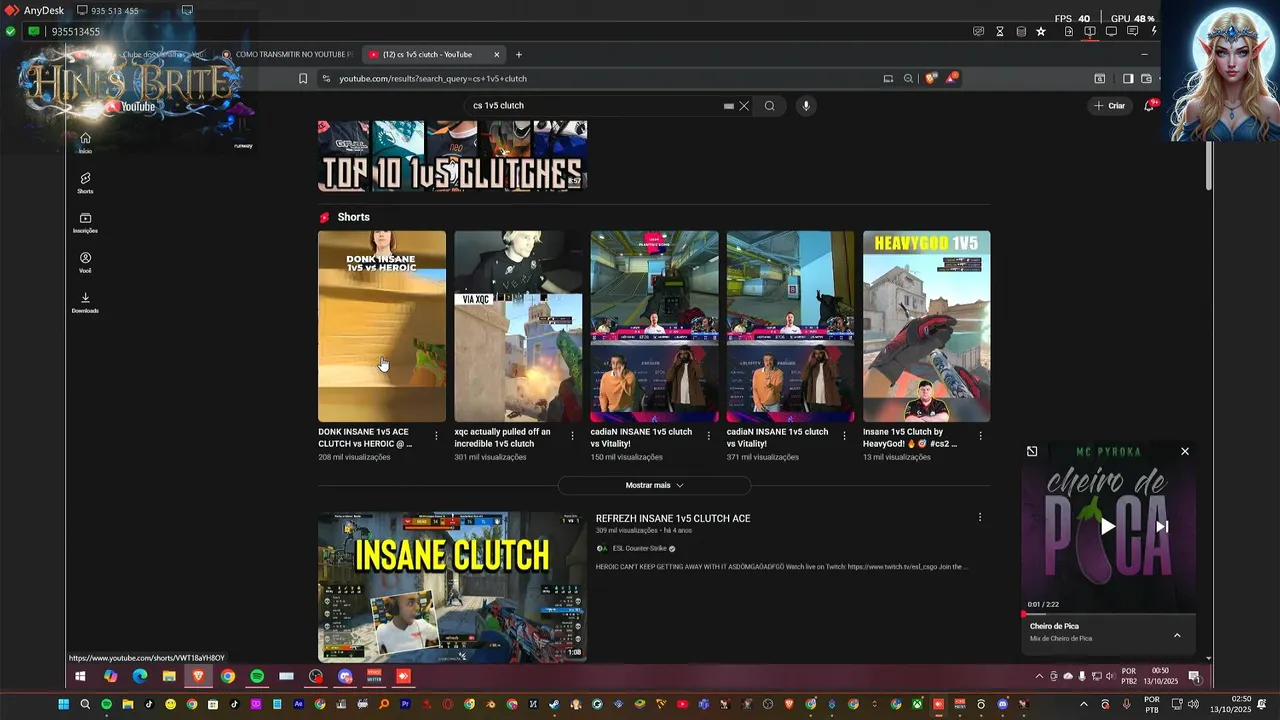Click the AnyDesk hourglass icon
The height and width of the screenshot is (720, 1280).
click(1000, 31)
